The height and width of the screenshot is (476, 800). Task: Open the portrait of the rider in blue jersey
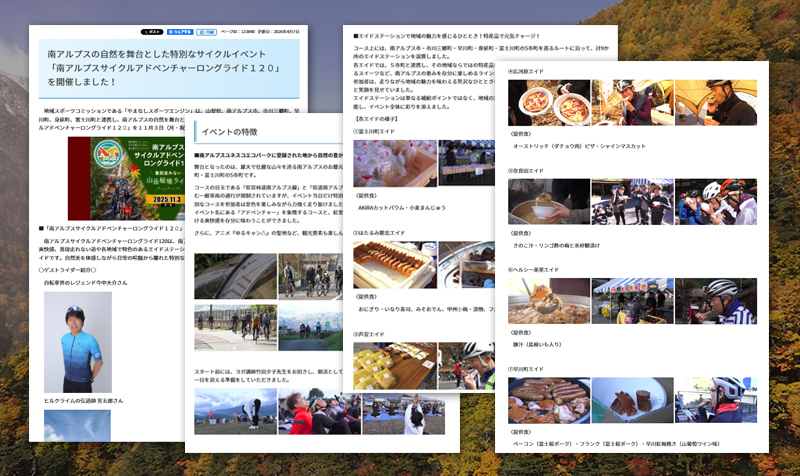pos(78,342)
